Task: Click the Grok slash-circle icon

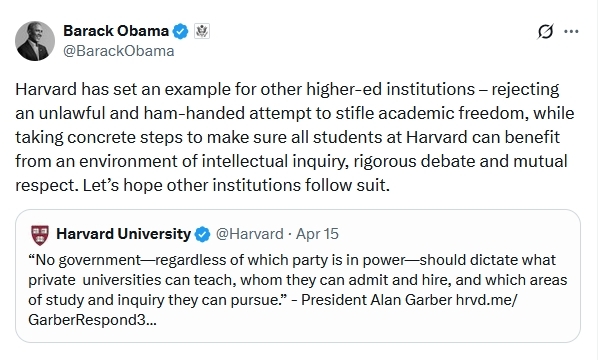Action: 545,31
